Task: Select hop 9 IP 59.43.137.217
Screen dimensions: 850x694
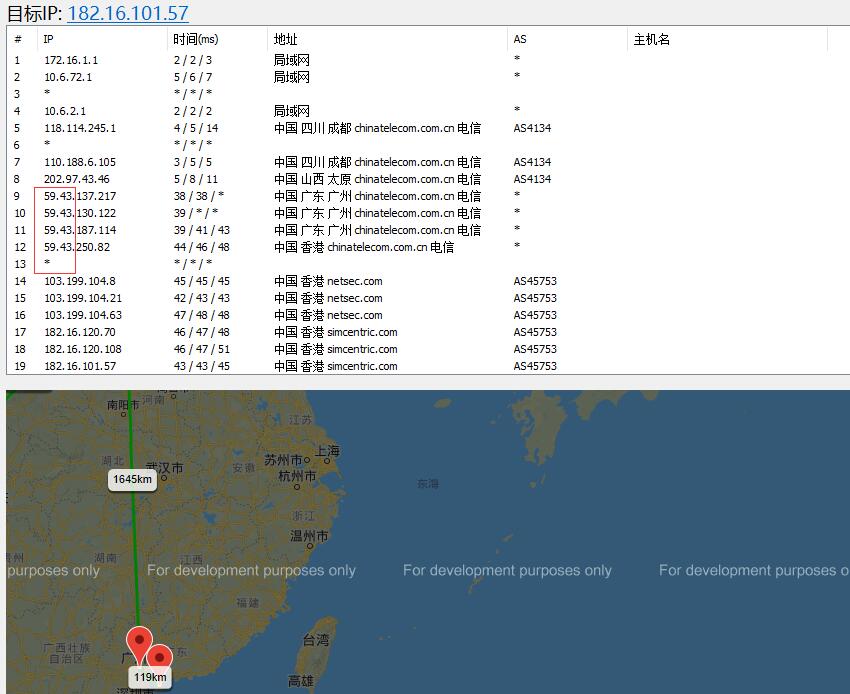Action: [80, 196]
